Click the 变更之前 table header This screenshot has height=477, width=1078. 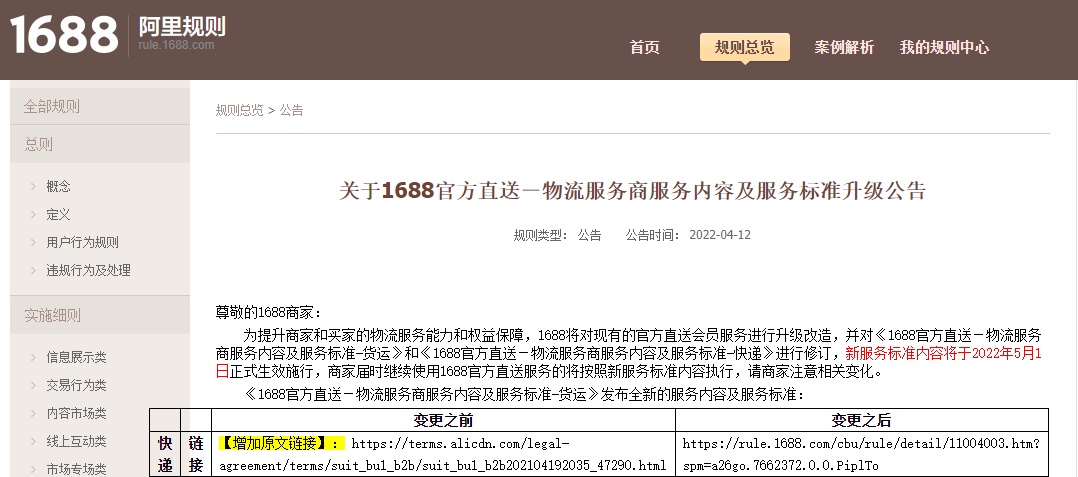[x=443, y=421]
